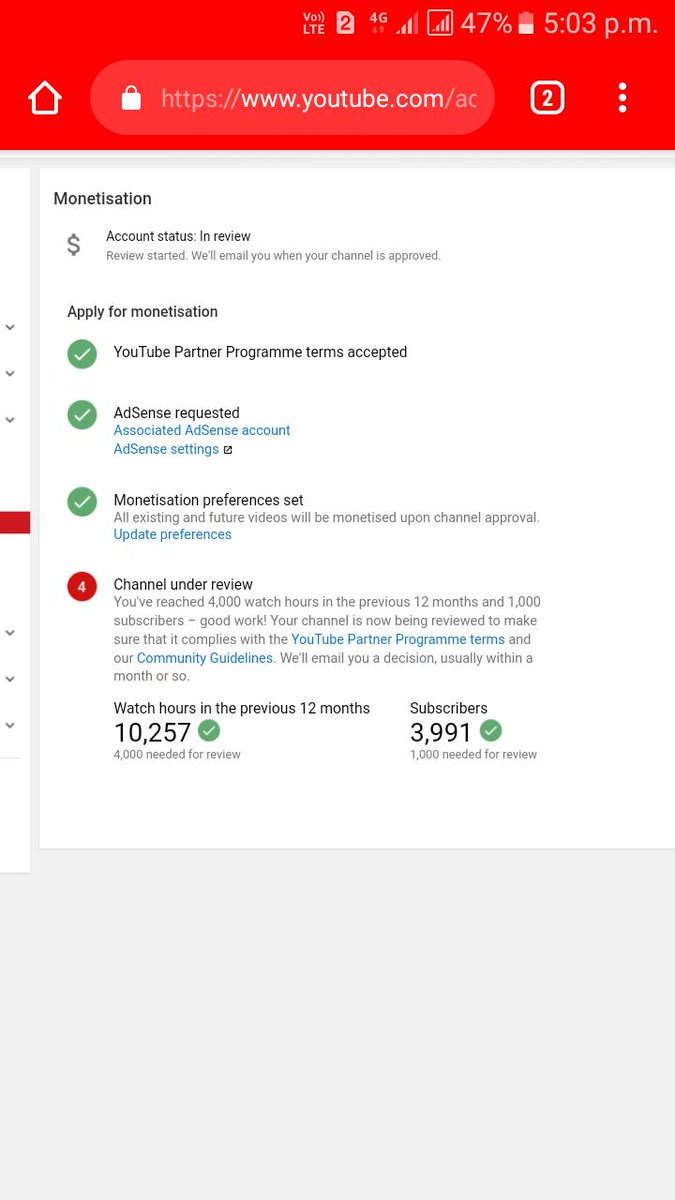Viewport: 675px width, 1200px height.
Task: Click green check next to 10,257 watch hours
Action: [209, 731]
